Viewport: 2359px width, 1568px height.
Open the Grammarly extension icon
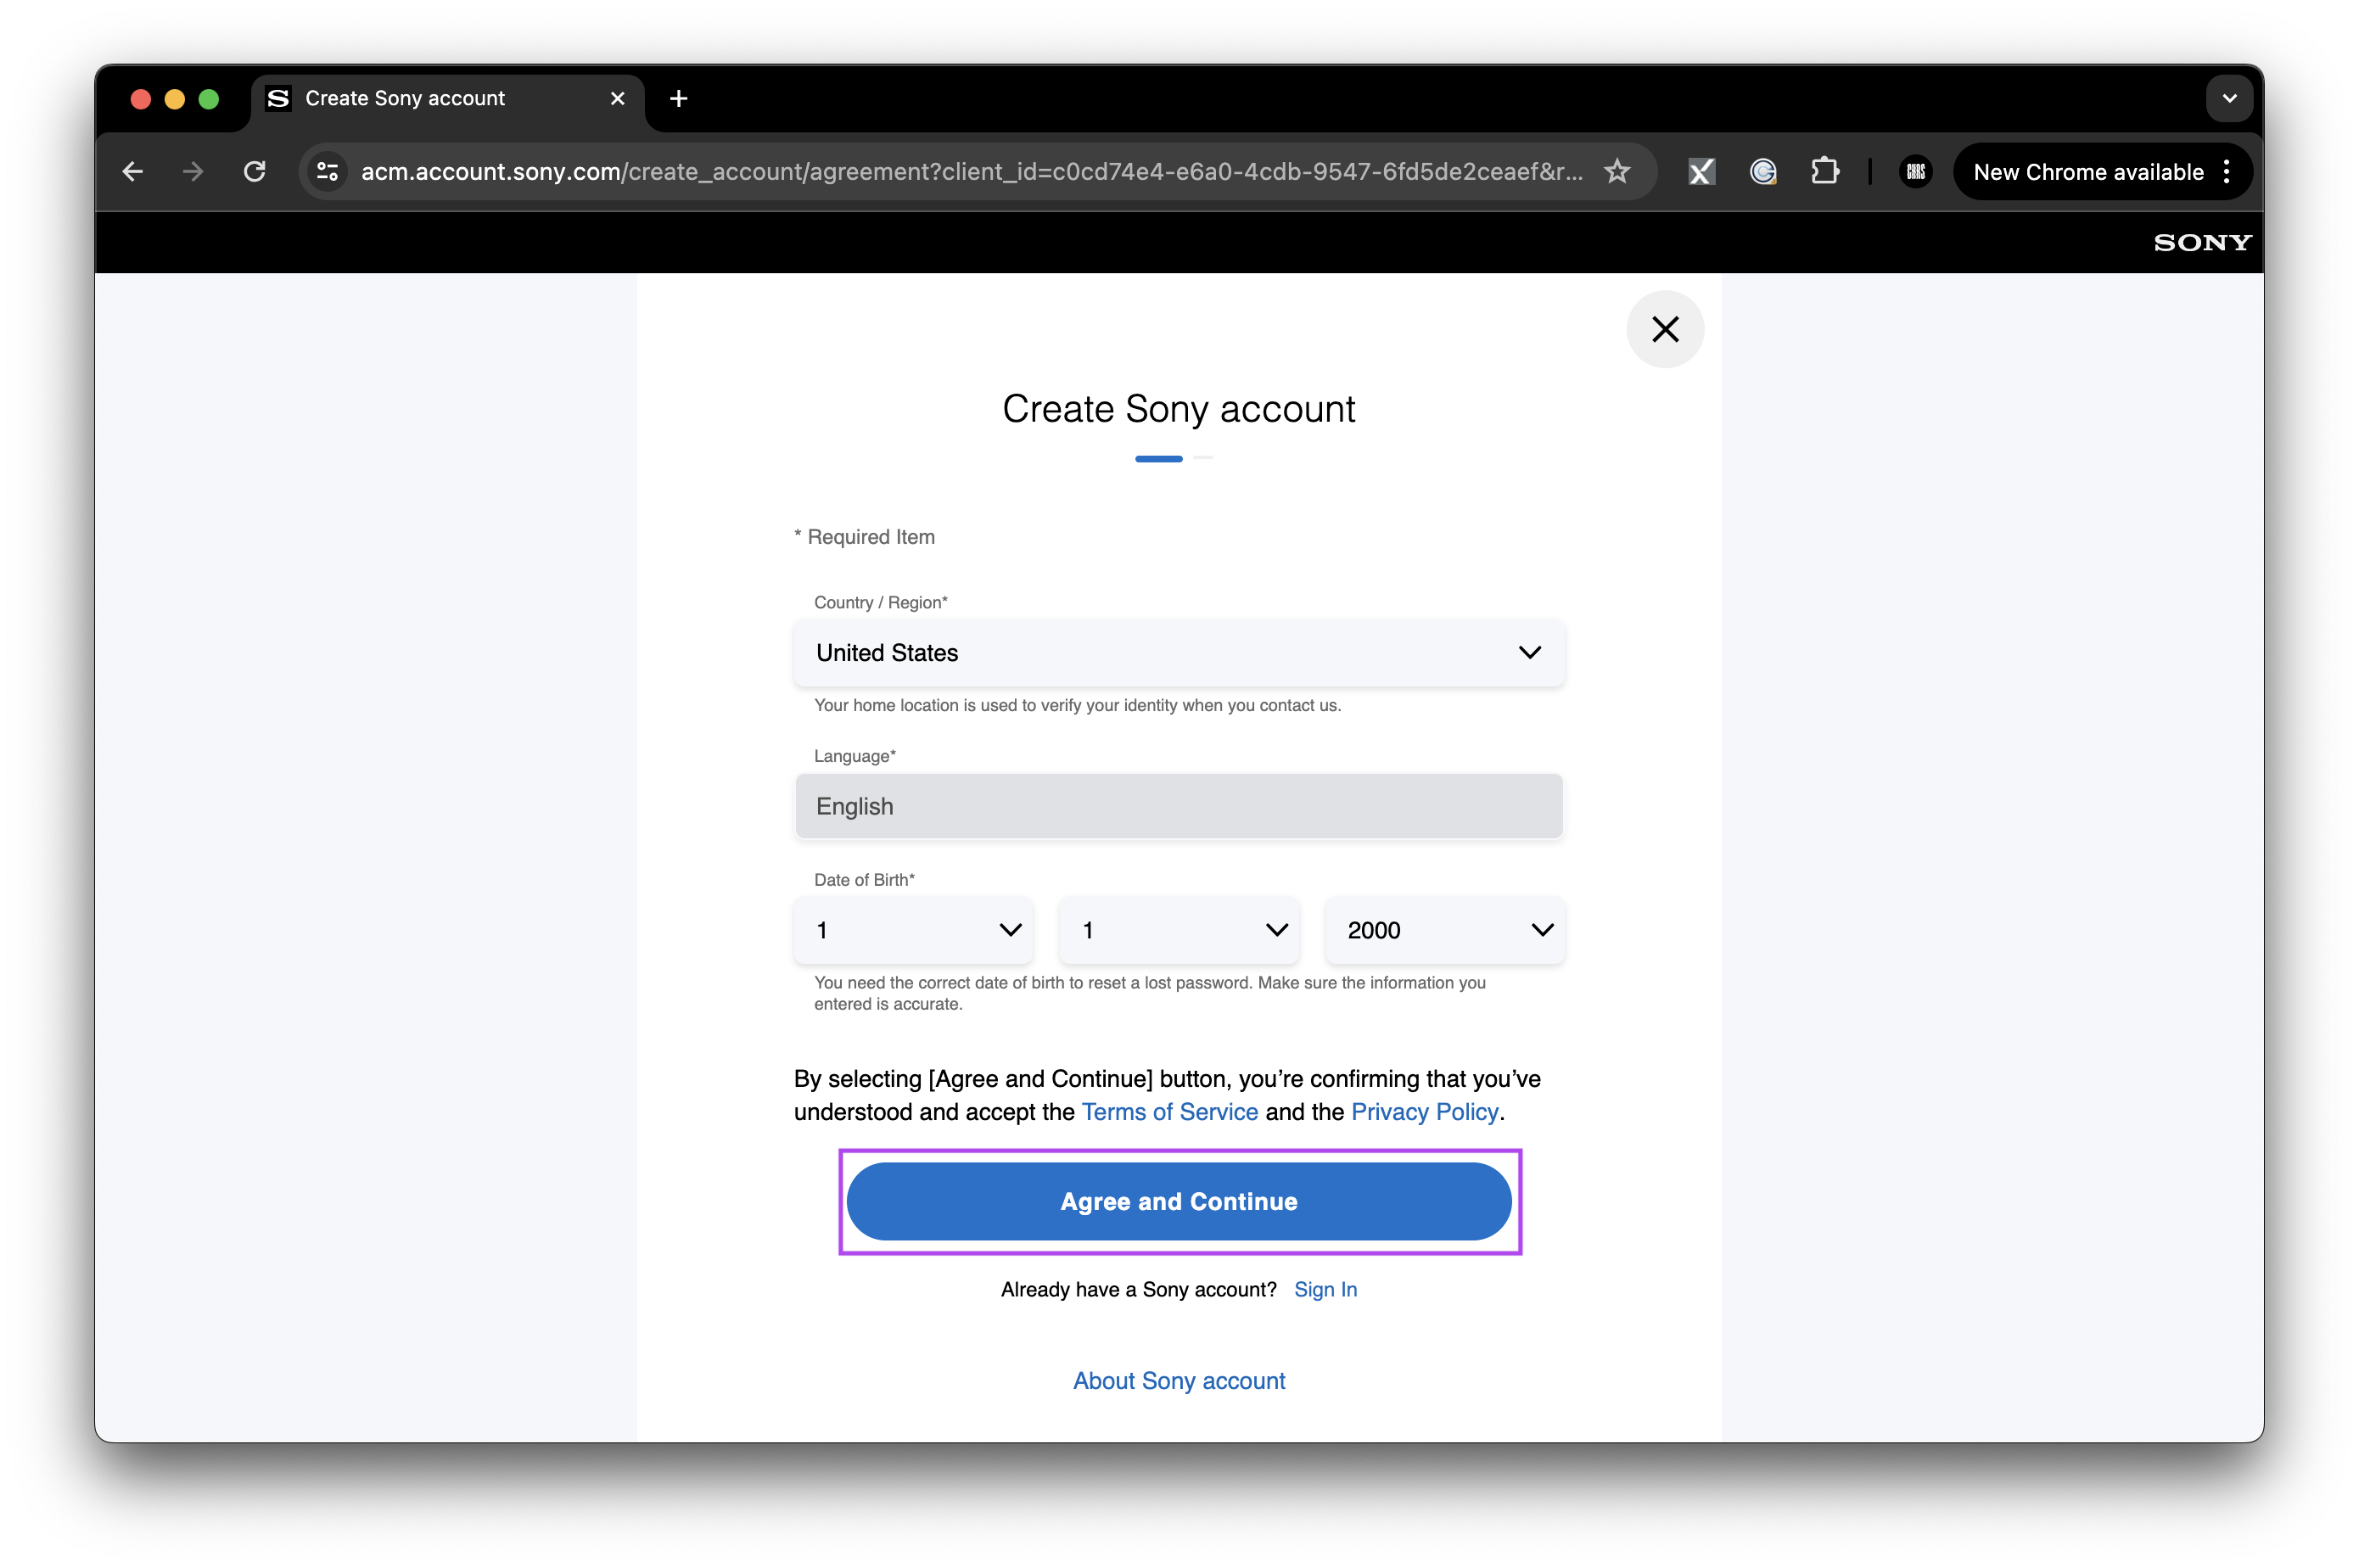(1763, 171)
